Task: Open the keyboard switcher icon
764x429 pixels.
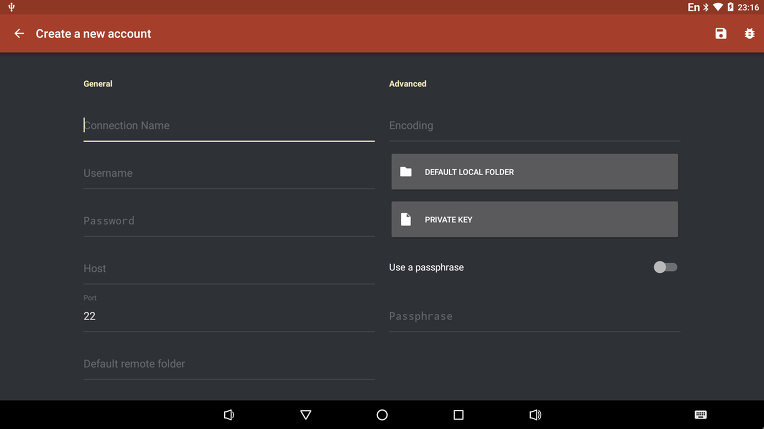Action: [700, 415]
